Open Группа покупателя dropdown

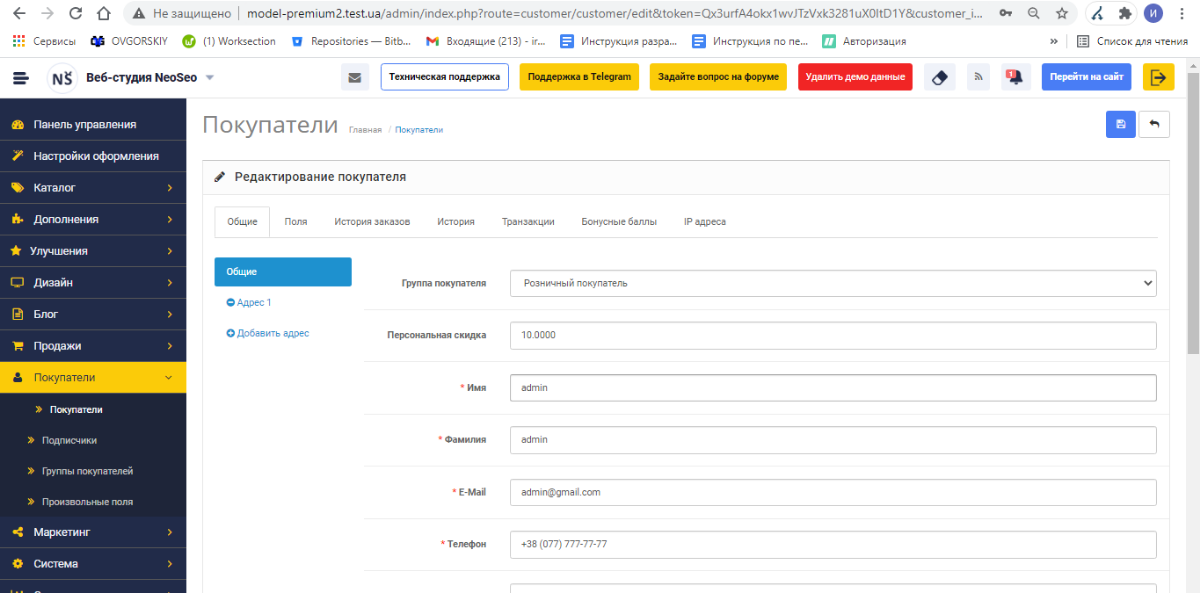pyautogui.click(x=833, y=283)
